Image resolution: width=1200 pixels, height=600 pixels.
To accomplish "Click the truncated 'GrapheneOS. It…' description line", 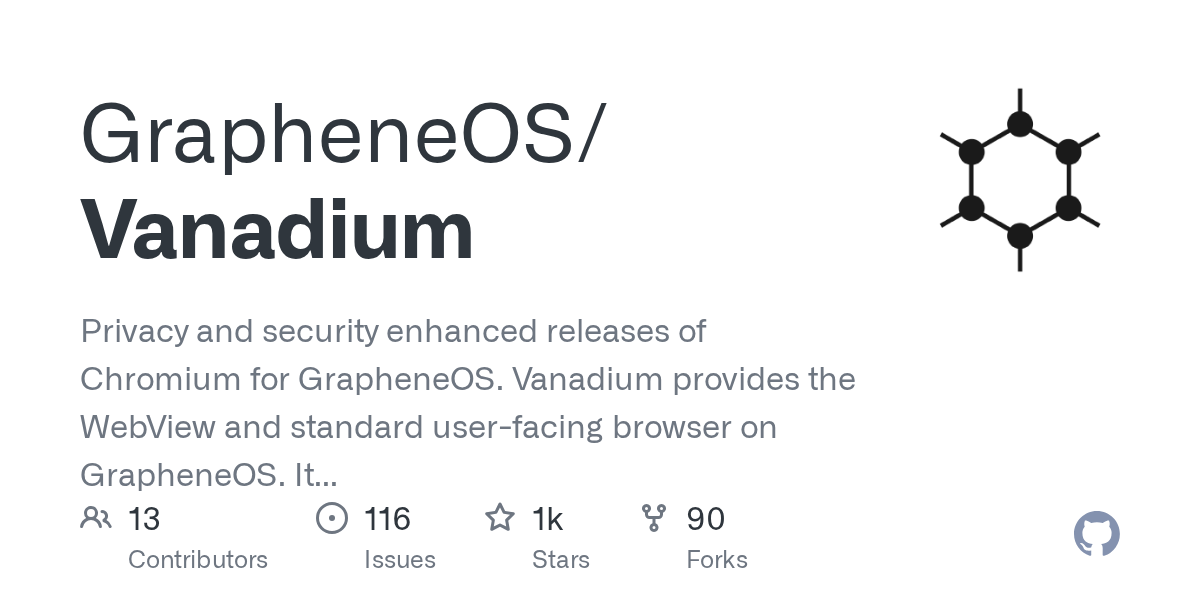I will (208, 475).
